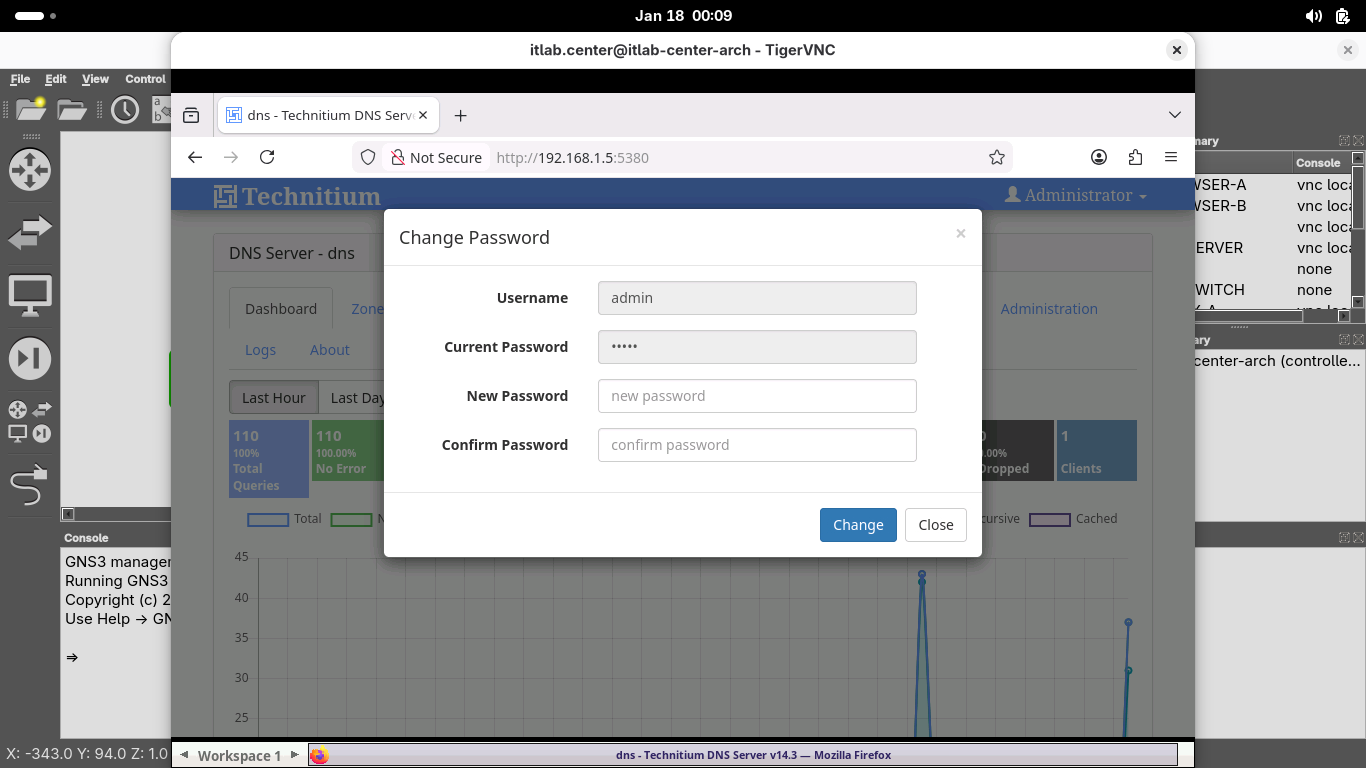Open the Firefox hamburger application menu
Viewport: 1366px width, 768px height.
click(1171, 157)
